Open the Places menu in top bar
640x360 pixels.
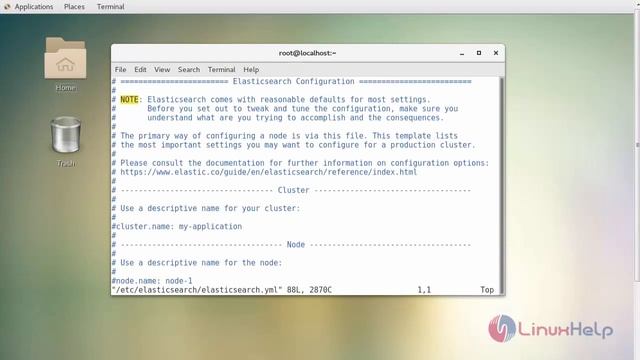(74, 7)
